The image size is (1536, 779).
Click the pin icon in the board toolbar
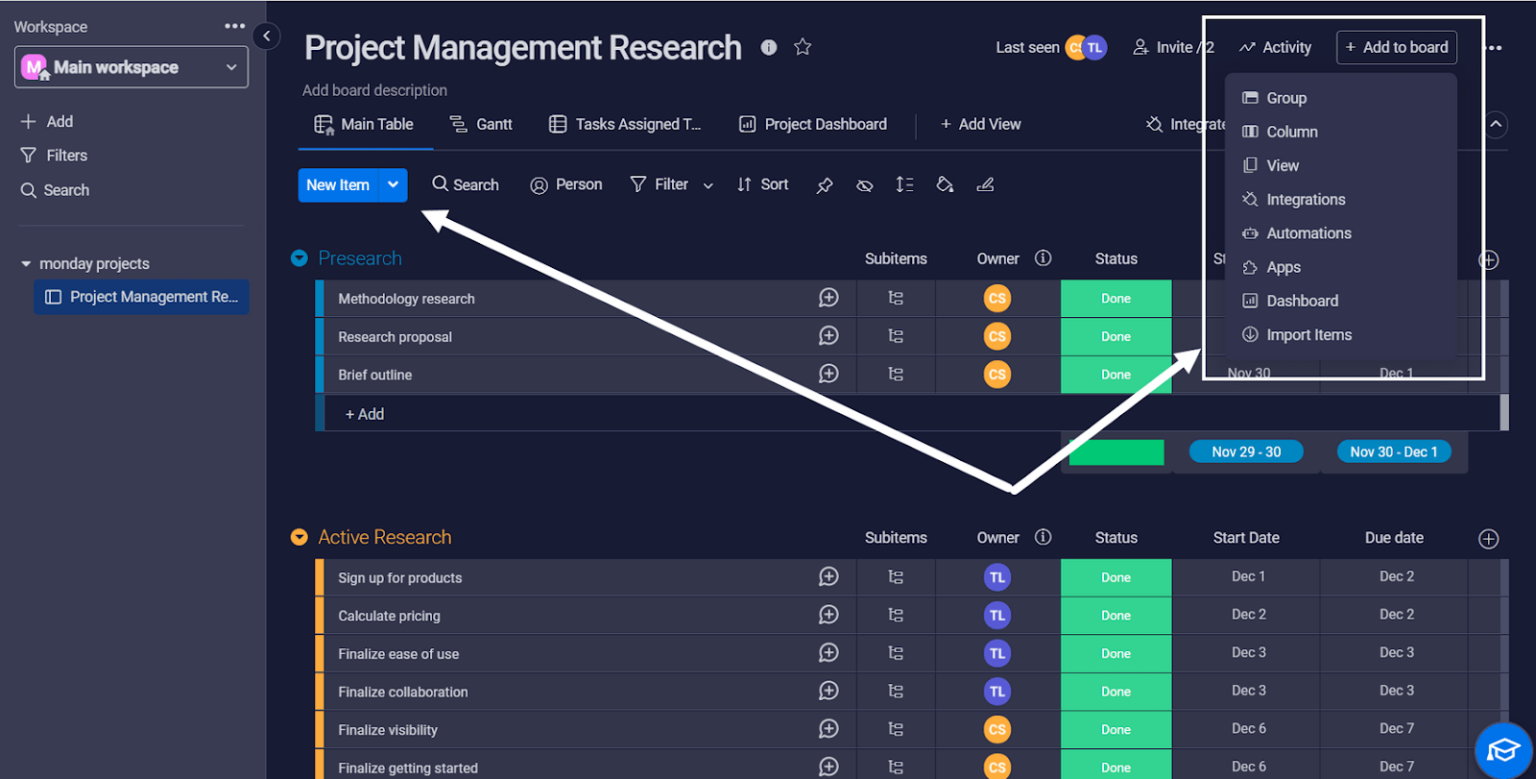coord(824,184)
